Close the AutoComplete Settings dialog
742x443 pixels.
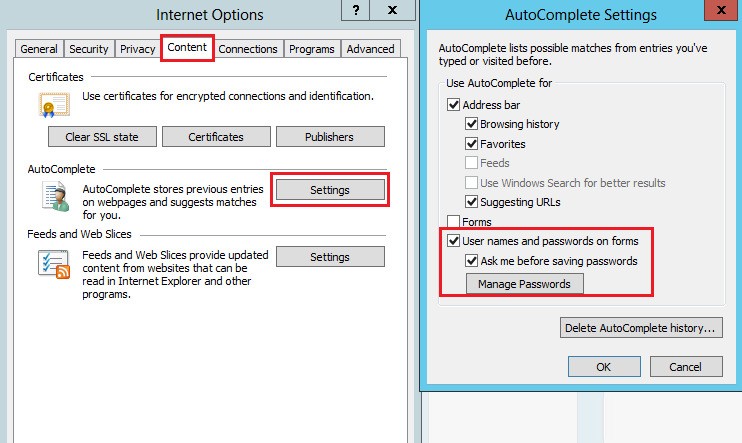[722, 14]
